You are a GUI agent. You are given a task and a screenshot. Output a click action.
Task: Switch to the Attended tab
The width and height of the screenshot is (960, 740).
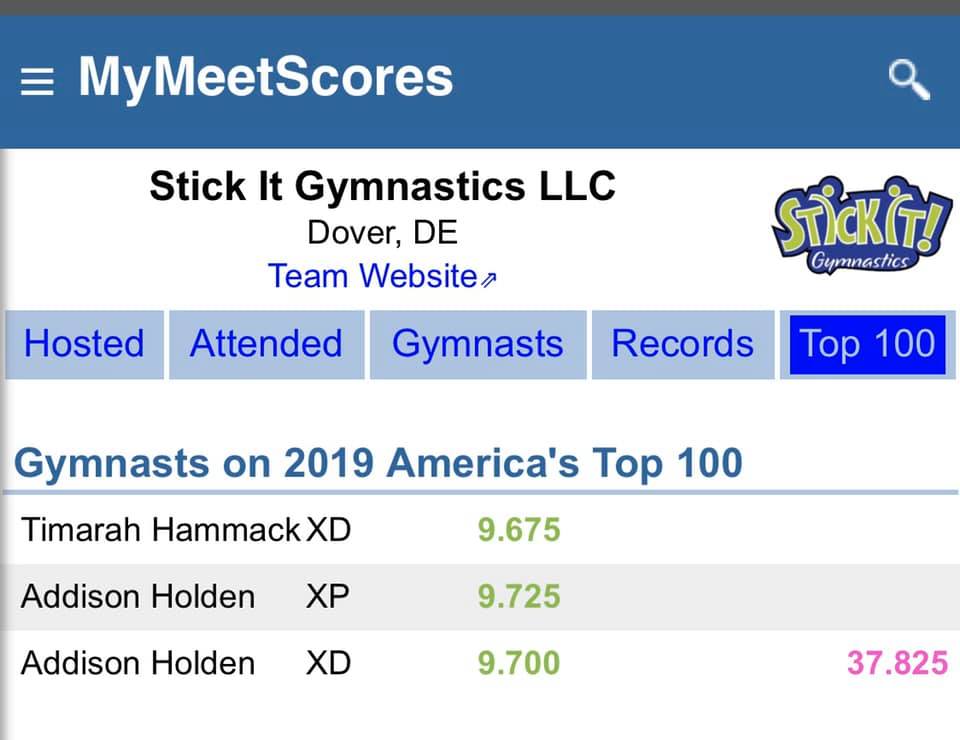tap(266, 344)
